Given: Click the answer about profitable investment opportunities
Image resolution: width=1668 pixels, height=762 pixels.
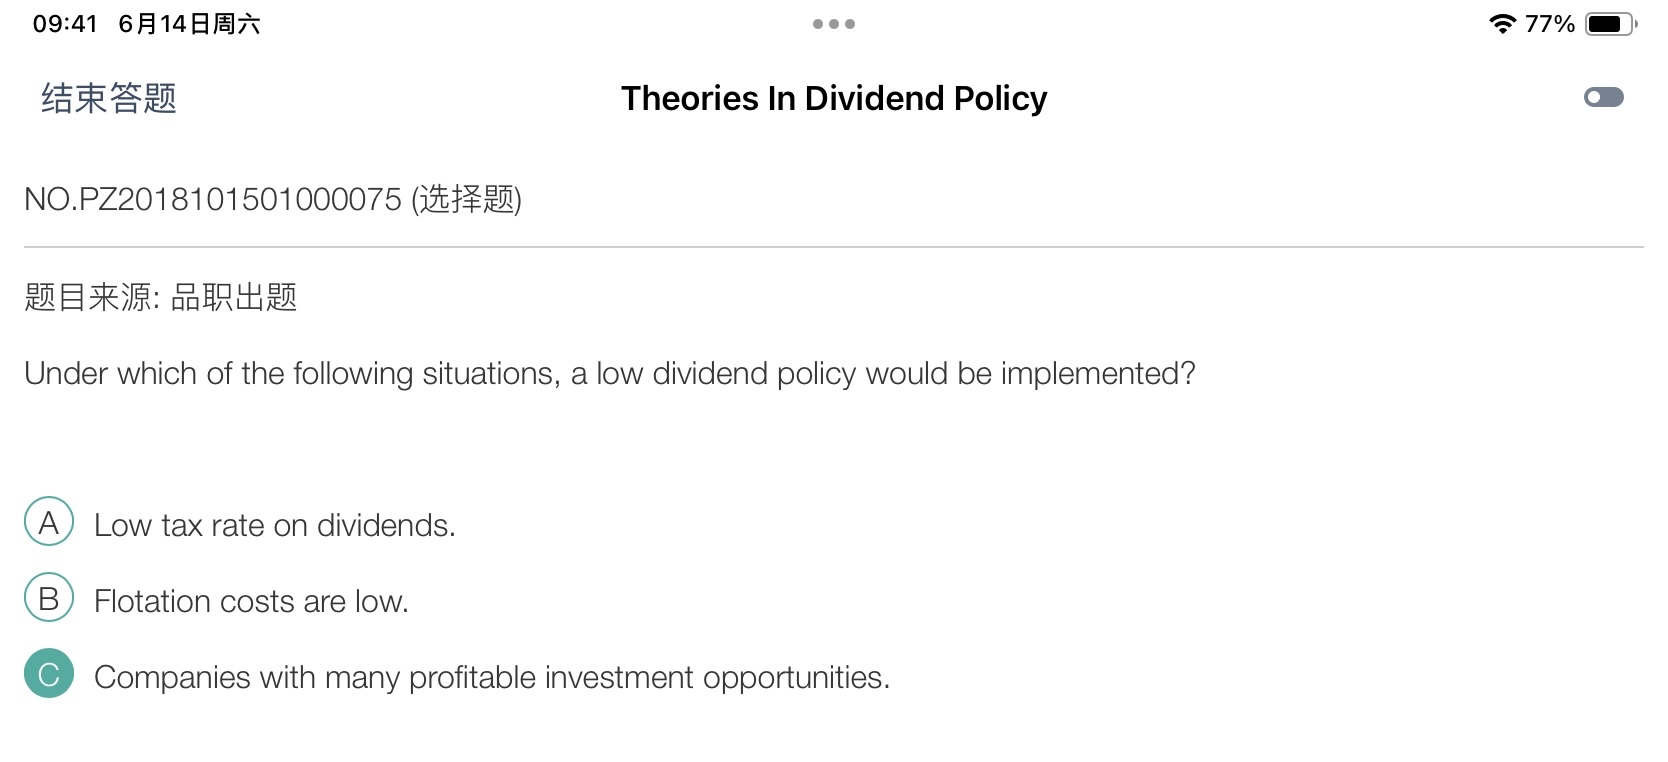Looking at the screenshot, I should tap(492, 677).
